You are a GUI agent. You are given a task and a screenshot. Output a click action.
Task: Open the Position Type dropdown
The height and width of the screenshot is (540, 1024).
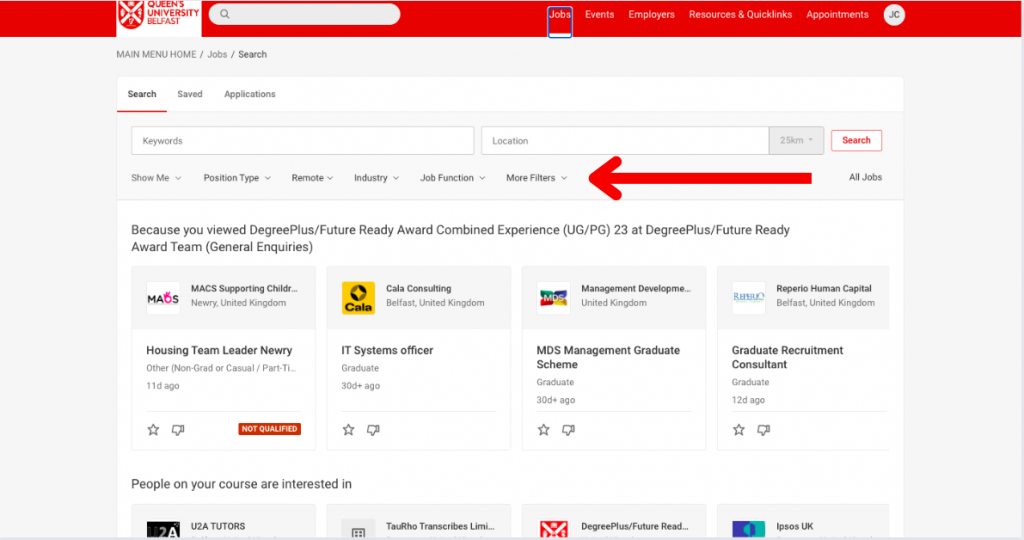pos(237,178)
